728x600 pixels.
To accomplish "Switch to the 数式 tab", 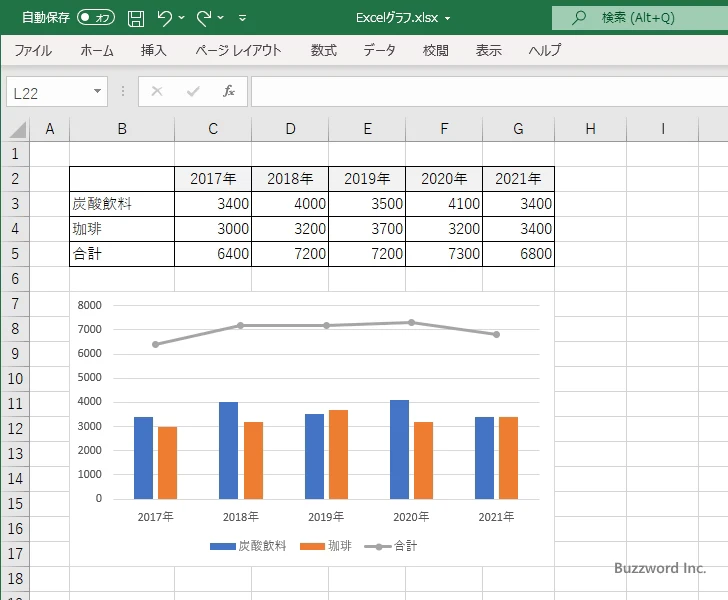I will (x=324, y=50).
